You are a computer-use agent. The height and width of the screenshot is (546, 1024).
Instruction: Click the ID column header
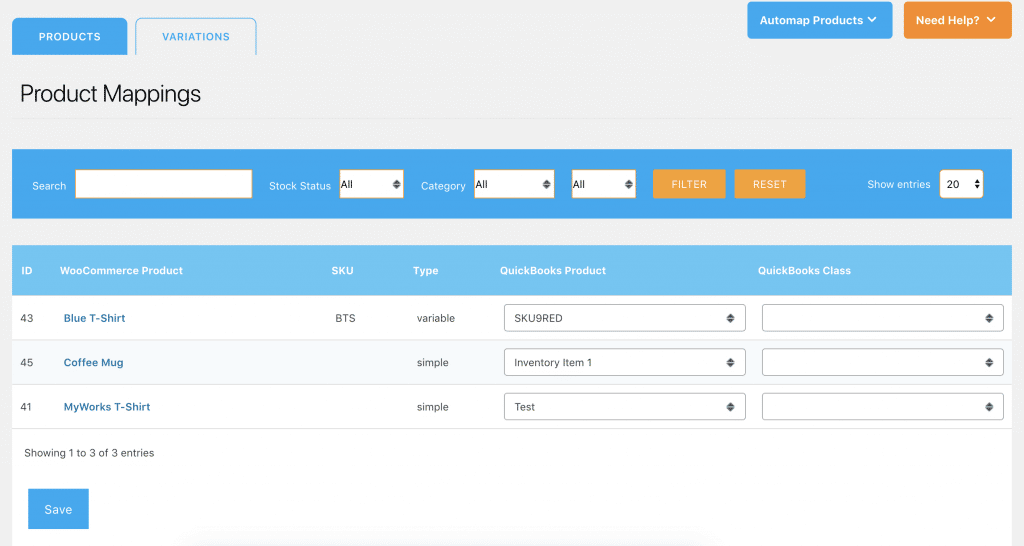tap(27, 270)
